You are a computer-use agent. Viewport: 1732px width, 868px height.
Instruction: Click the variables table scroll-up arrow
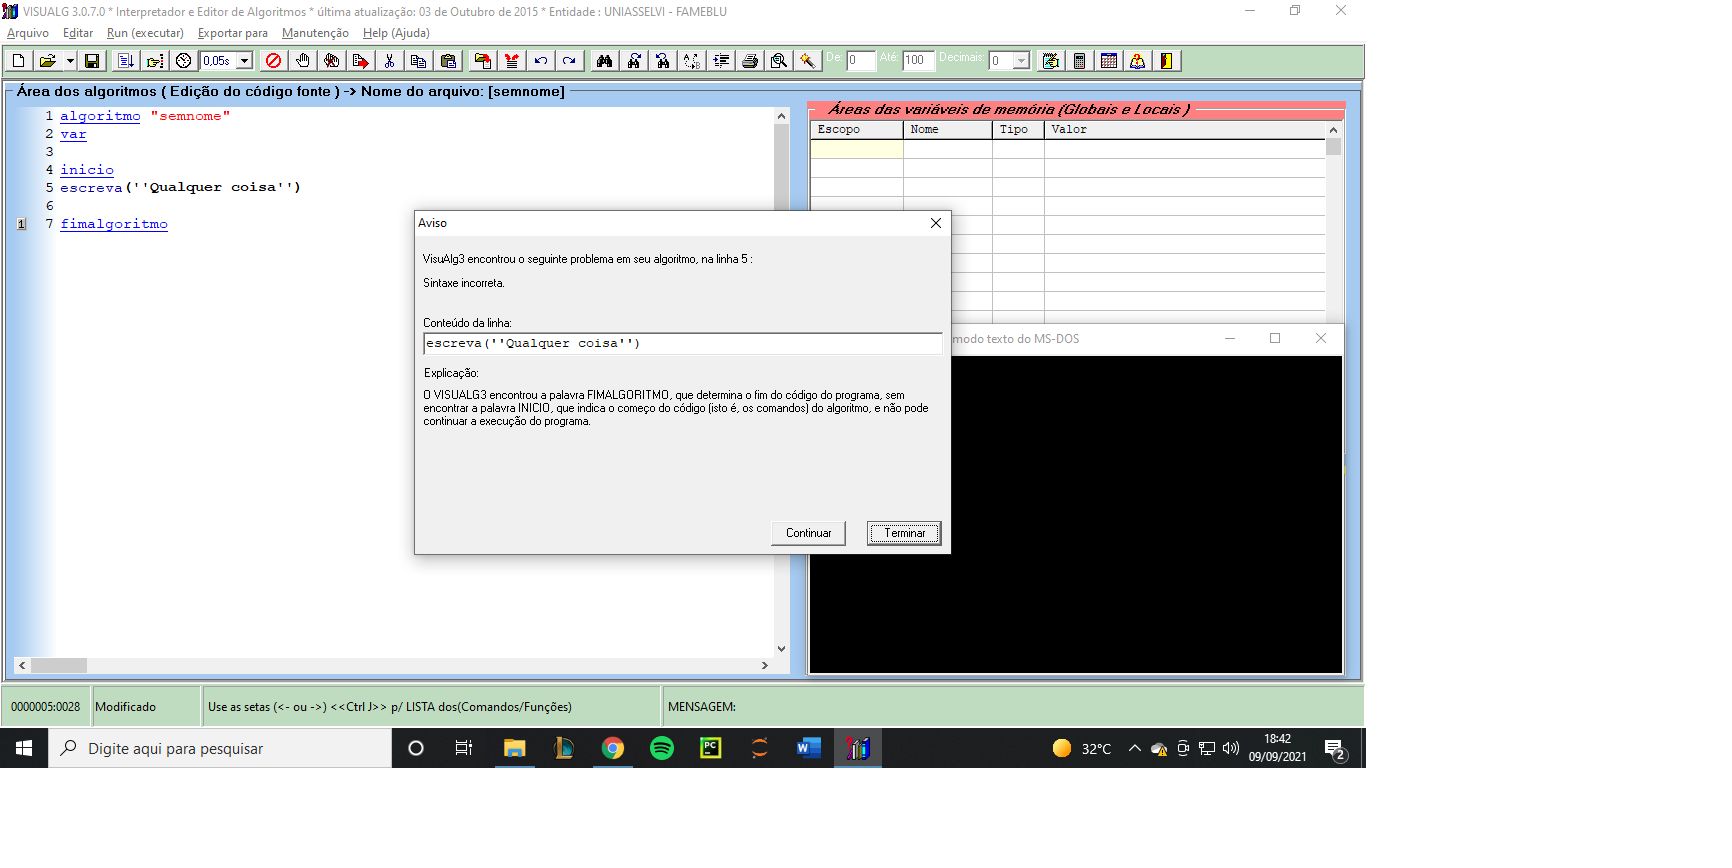pyautogui.click(x=1333, y=130)
